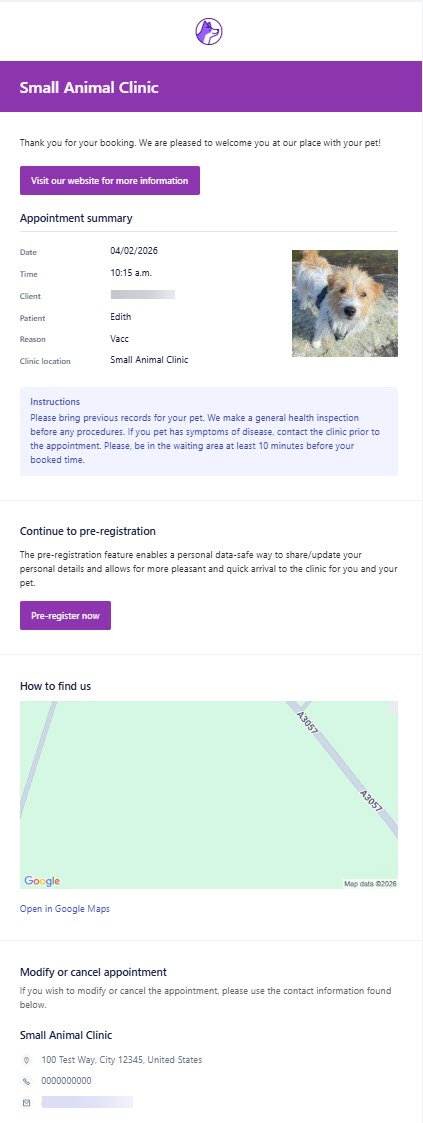Click the Appointment summary heading
The height and width of the screenshot is (1123, 423).
point(76,218)
